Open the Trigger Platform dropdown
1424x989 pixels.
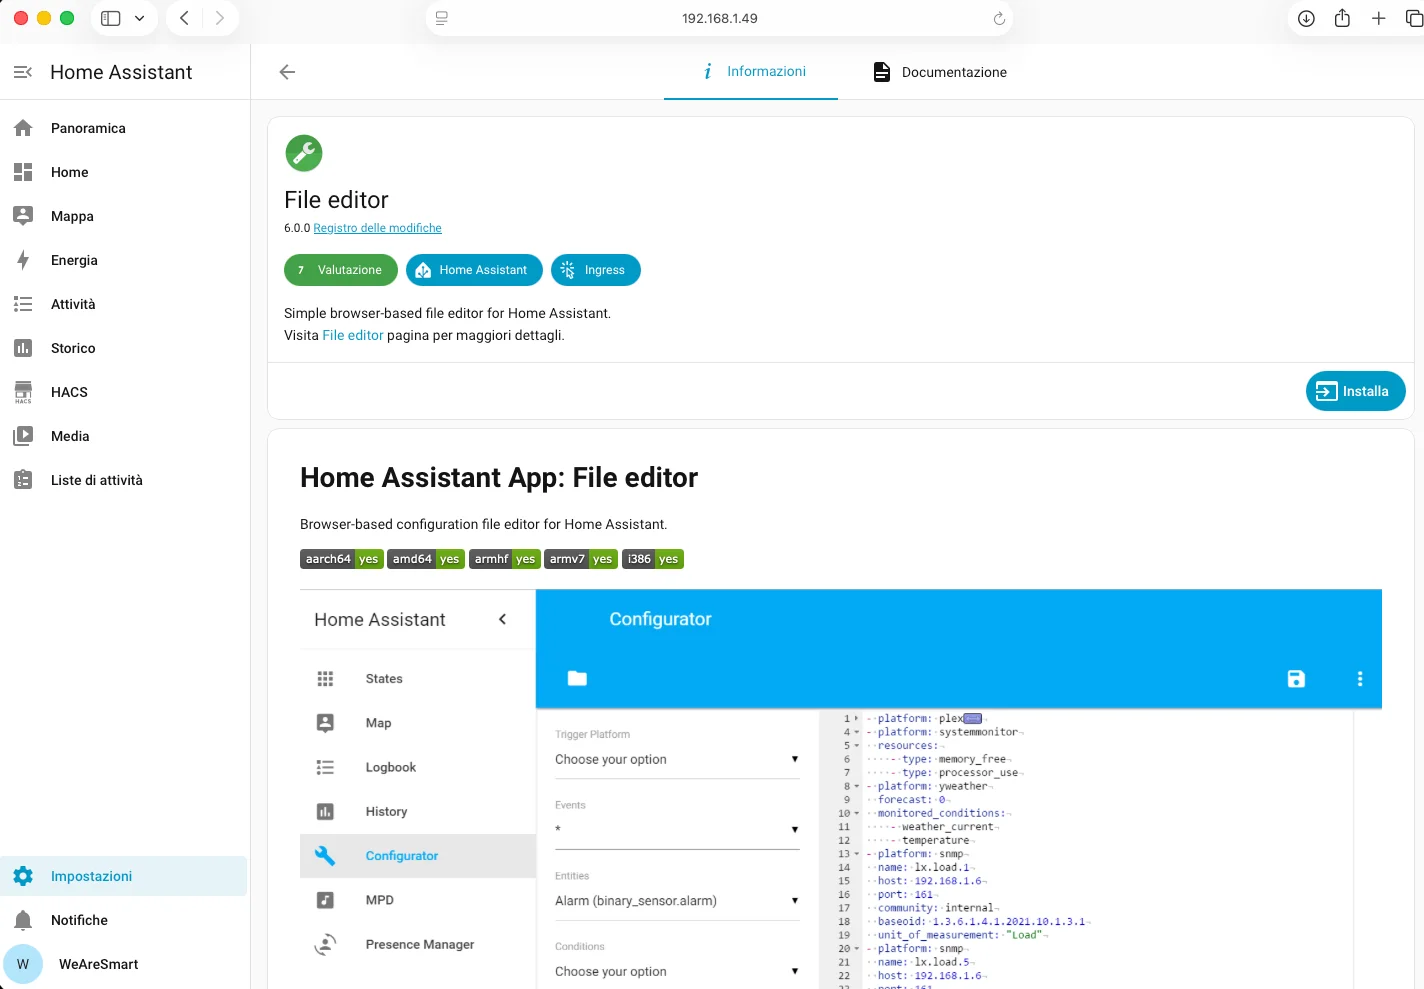tap(677, 760)
